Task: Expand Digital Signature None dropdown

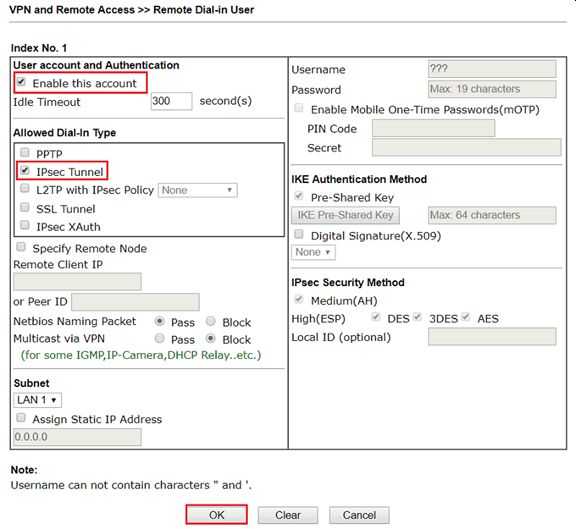Action: [313, 252]
